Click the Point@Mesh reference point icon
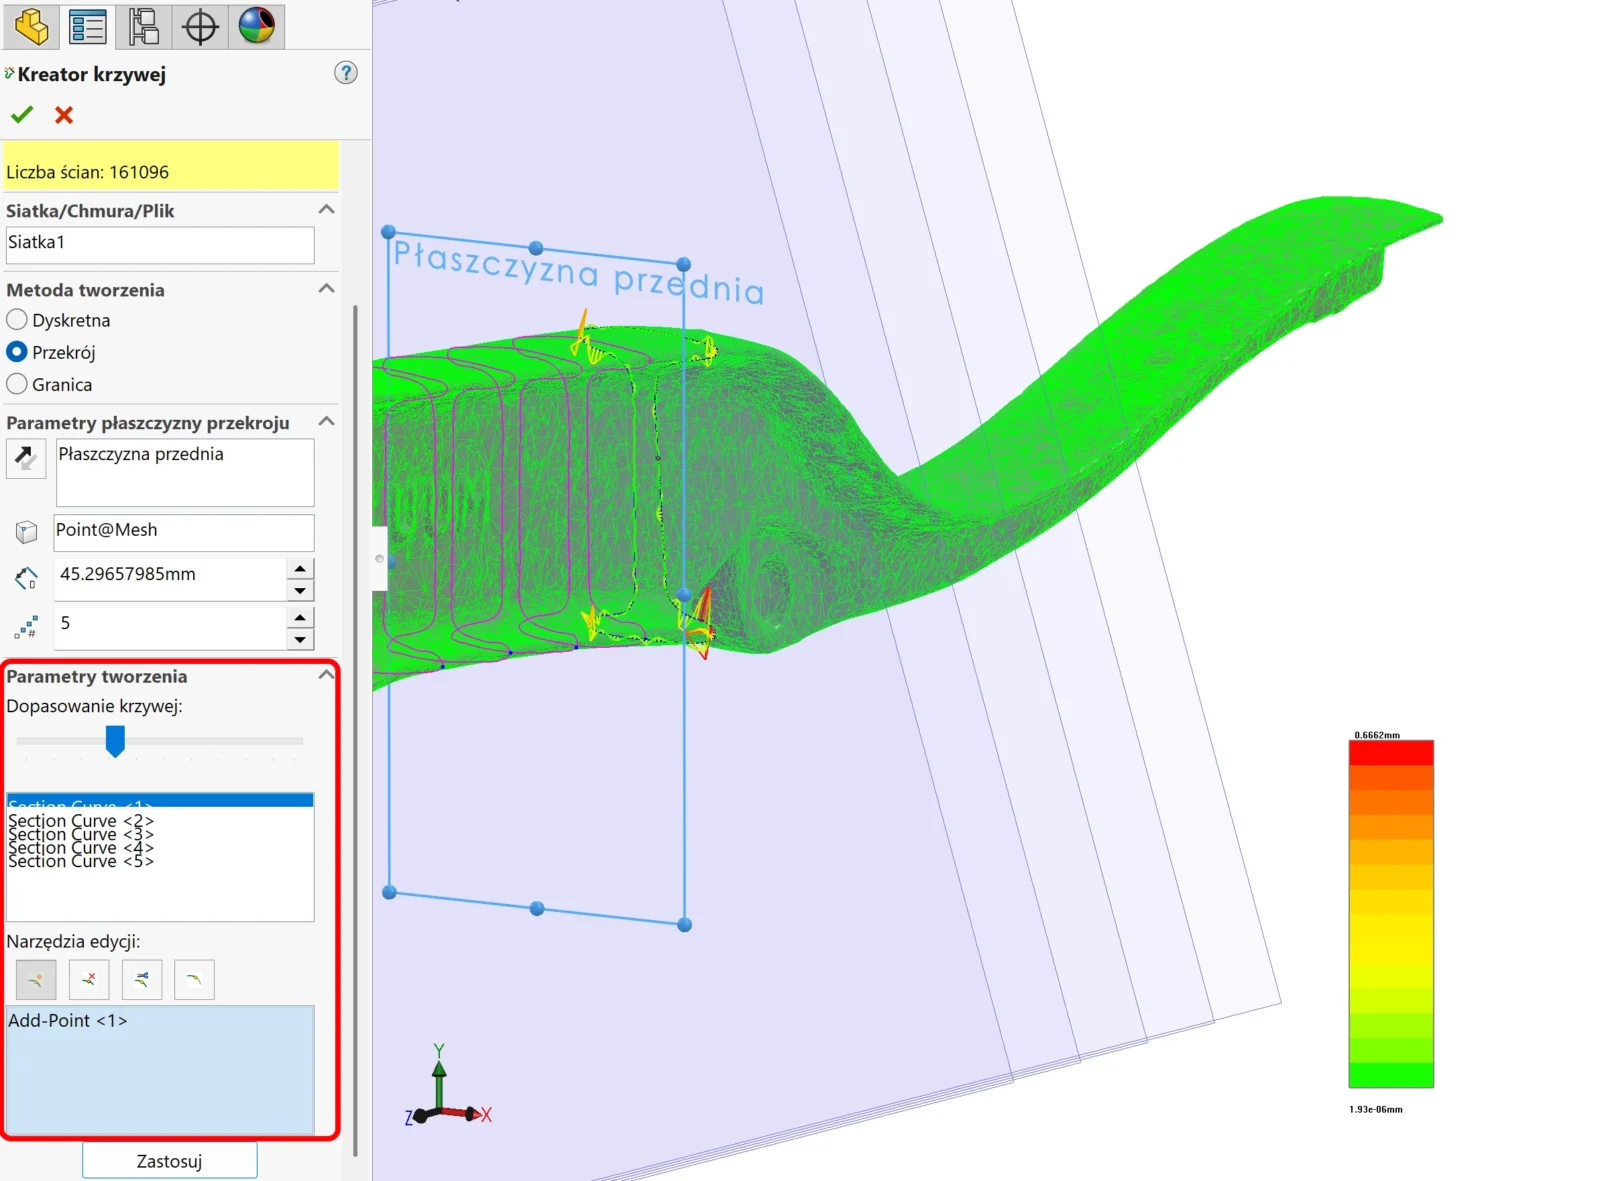This screenshot has width=1600, height=1181. tap(27, 532)
